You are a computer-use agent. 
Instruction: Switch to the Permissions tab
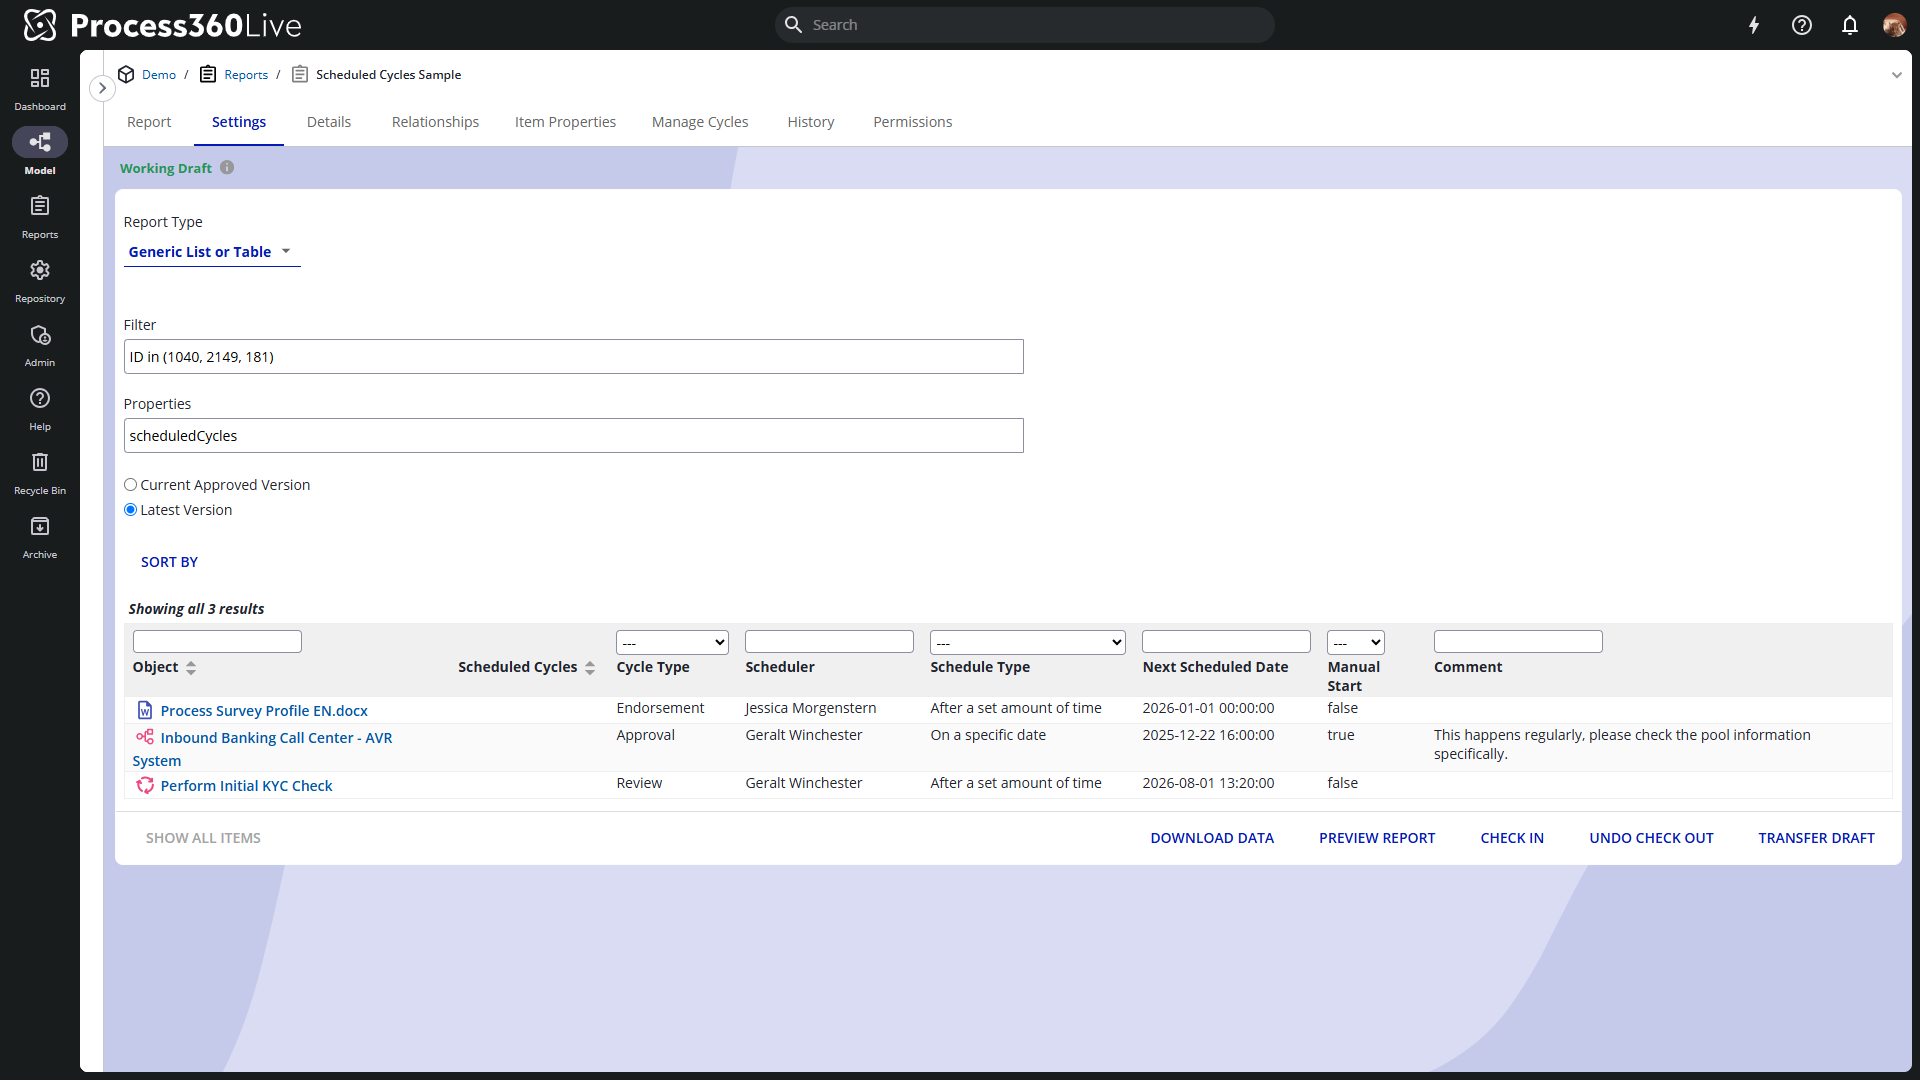point(912,122)
